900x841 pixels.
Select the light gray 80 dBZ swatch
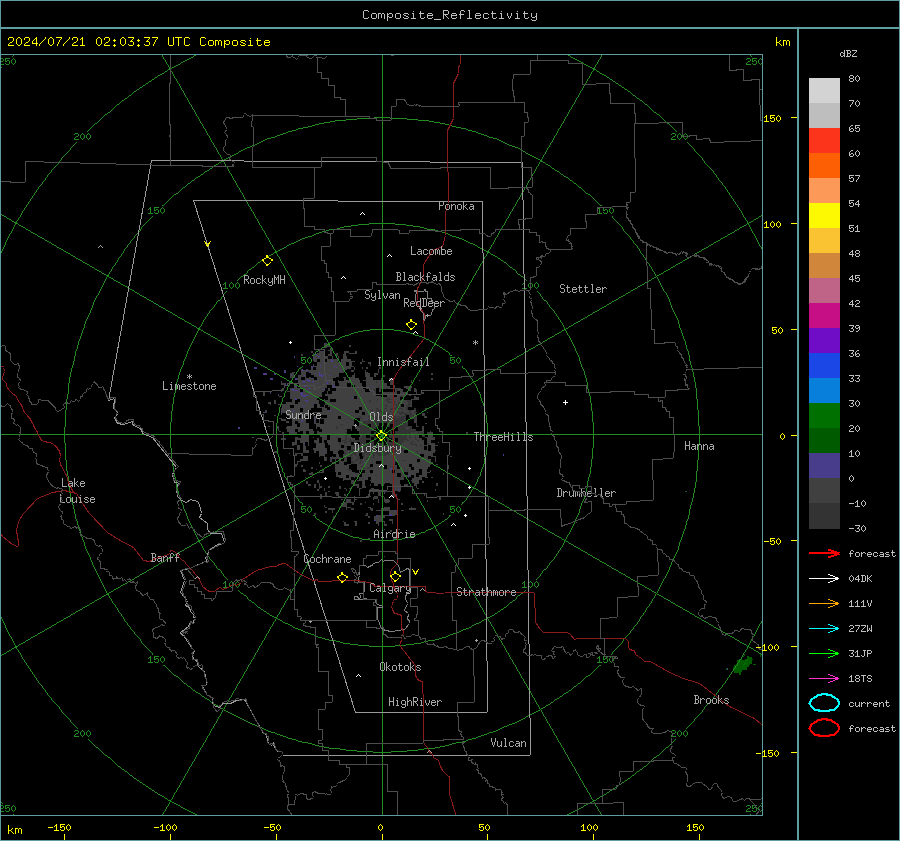[824, 91]
